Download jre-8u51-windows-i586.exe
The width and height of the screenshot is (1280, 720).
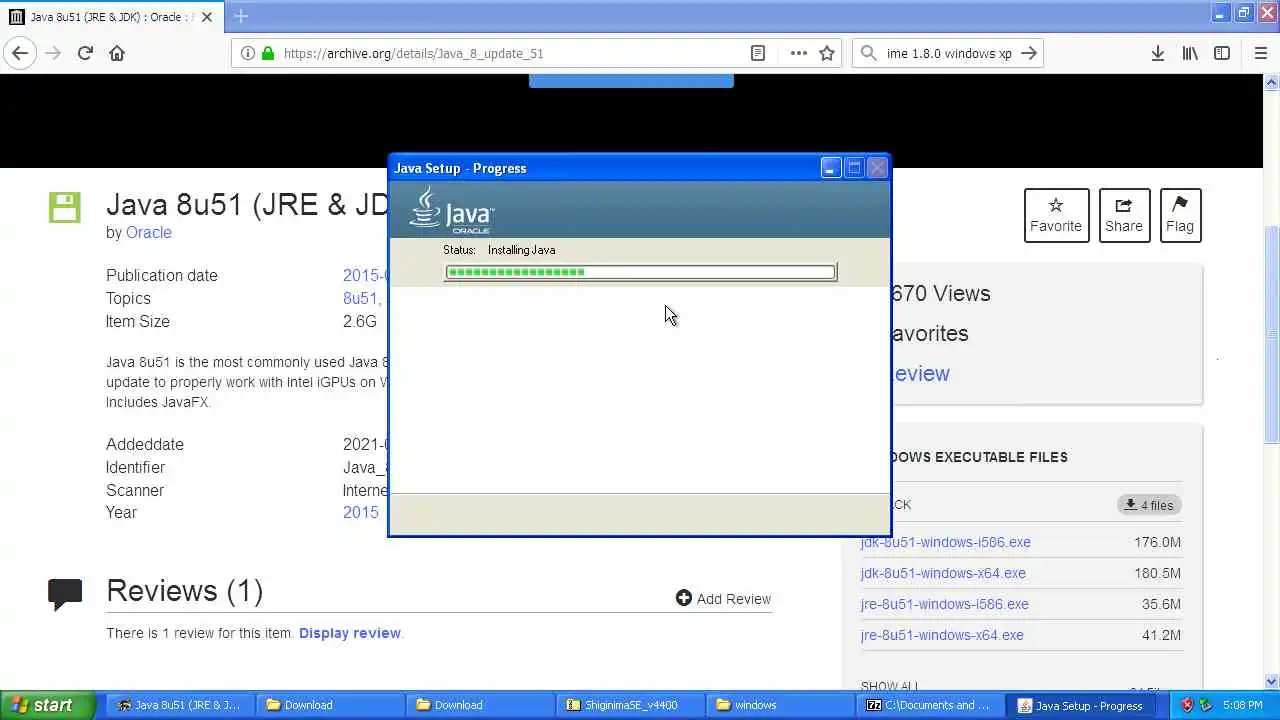coord(944,604)
